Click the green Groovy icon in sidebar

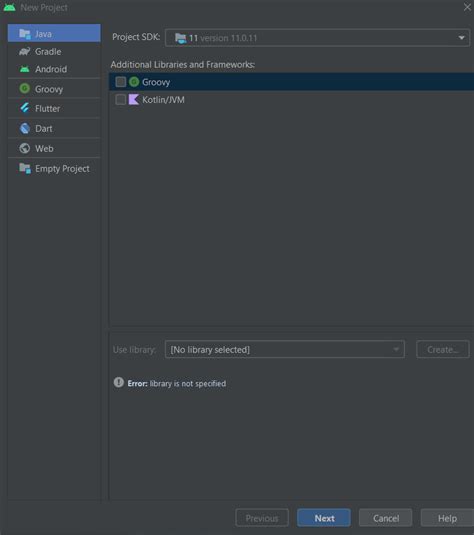pos(25,89)
